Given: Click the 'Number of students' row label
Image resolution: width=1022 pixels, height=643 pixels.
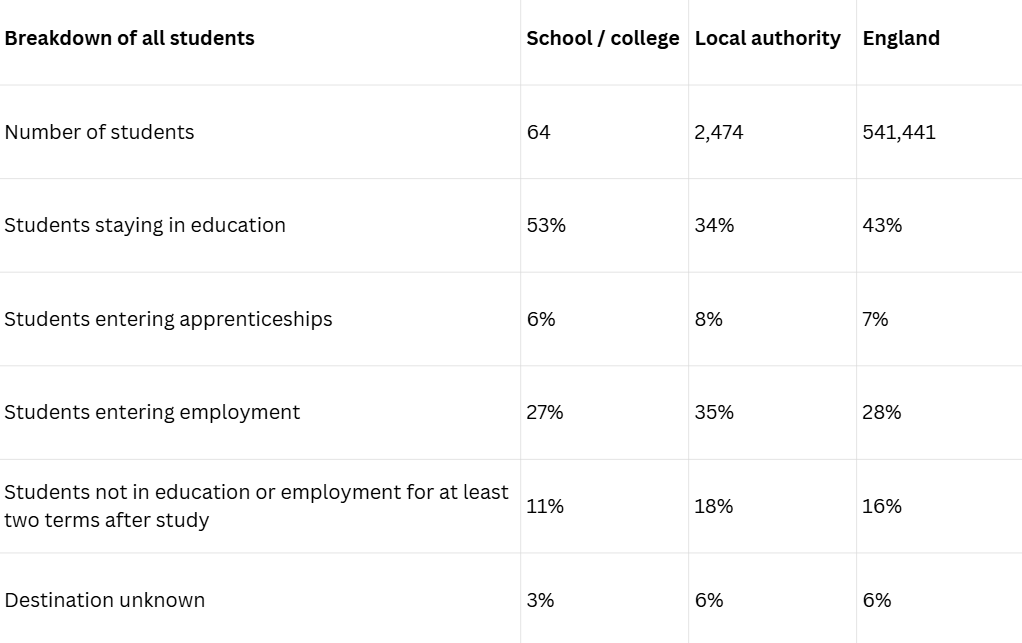Looking at the screenshot, I should (99, 132).
